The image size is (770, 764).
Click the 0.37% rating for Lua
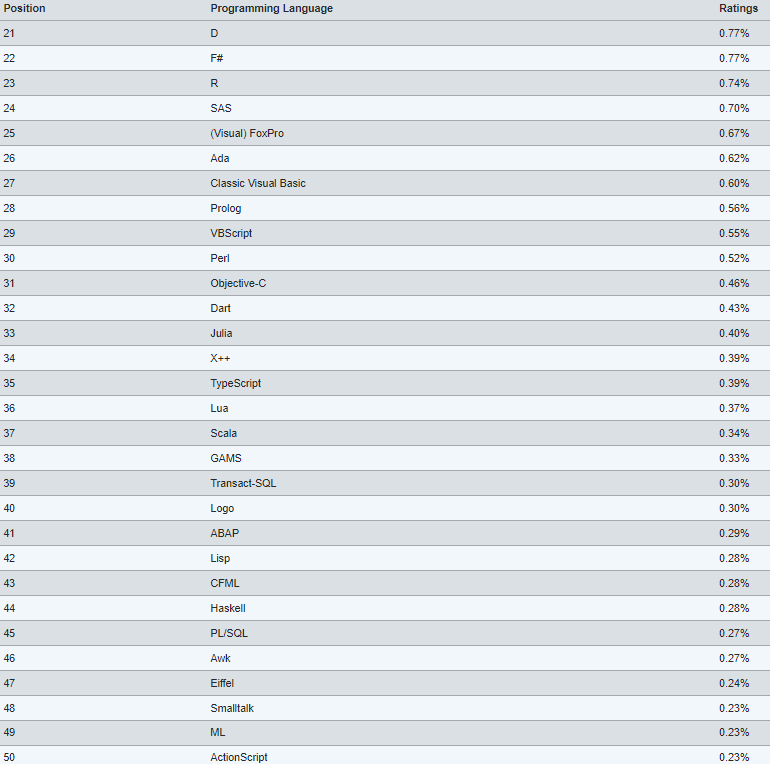pyautogui.click(x=733, y=408)
